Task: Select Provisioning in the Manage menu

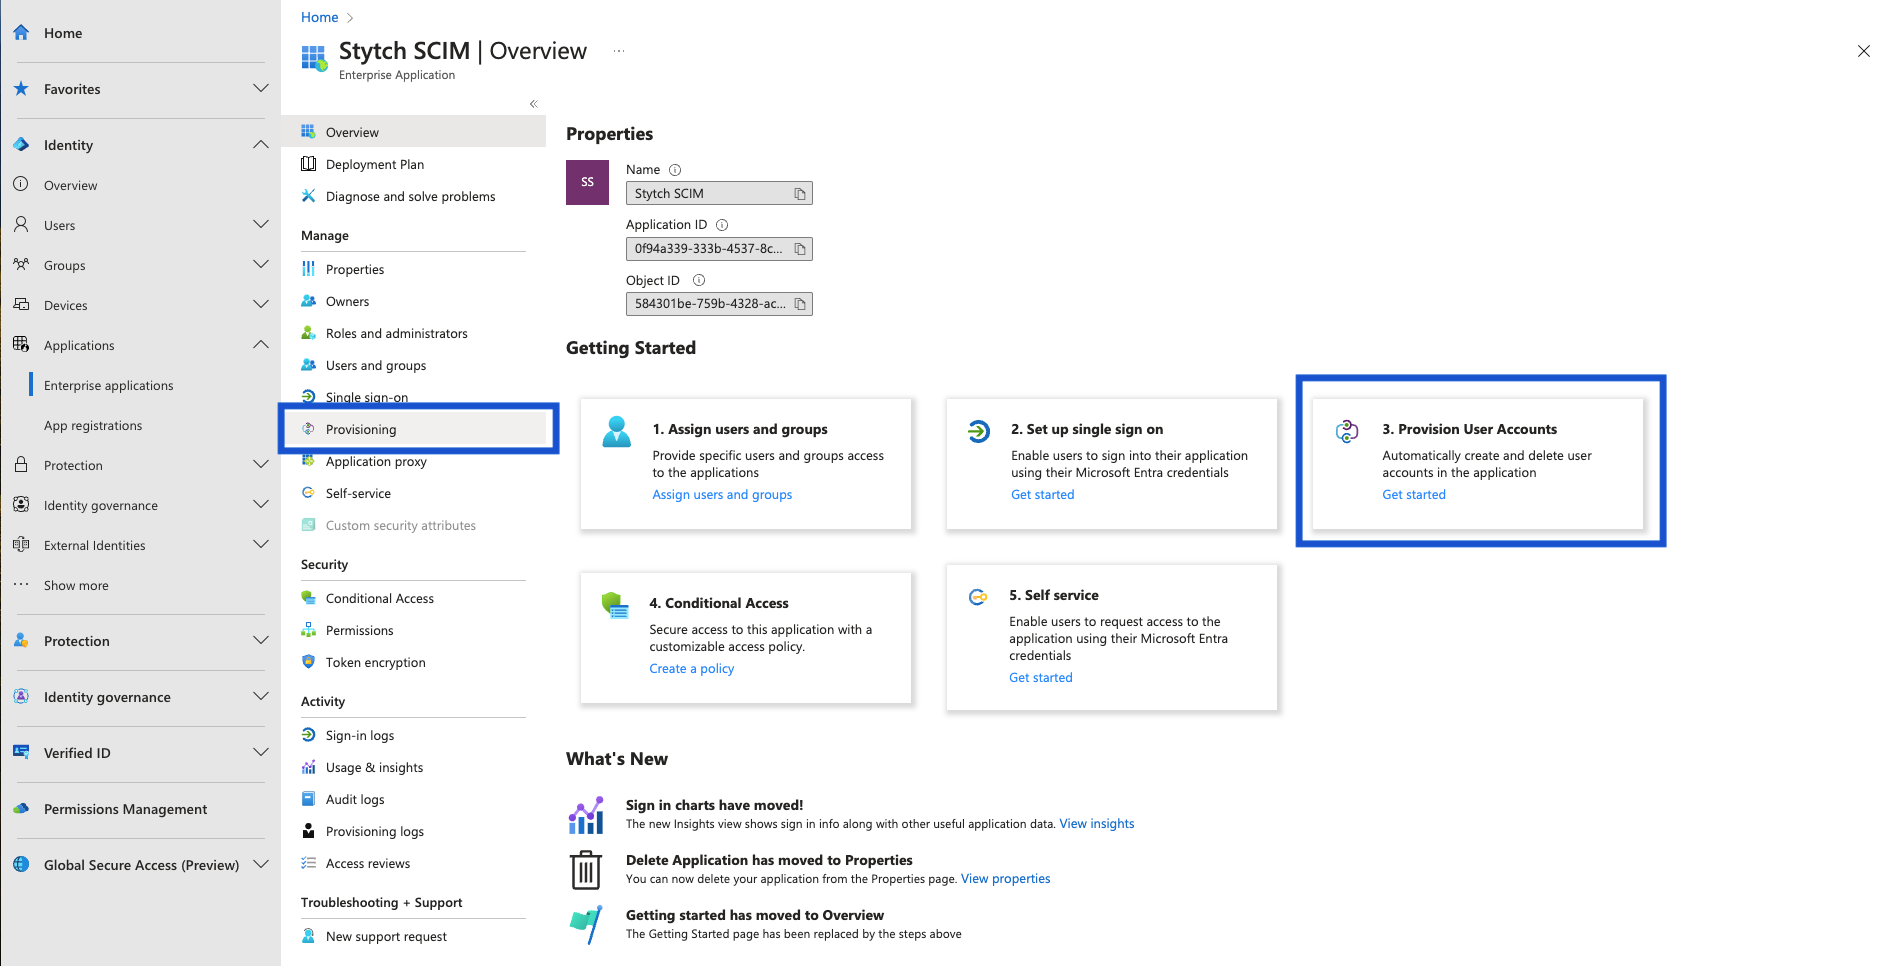Action: tap(361, 429)
